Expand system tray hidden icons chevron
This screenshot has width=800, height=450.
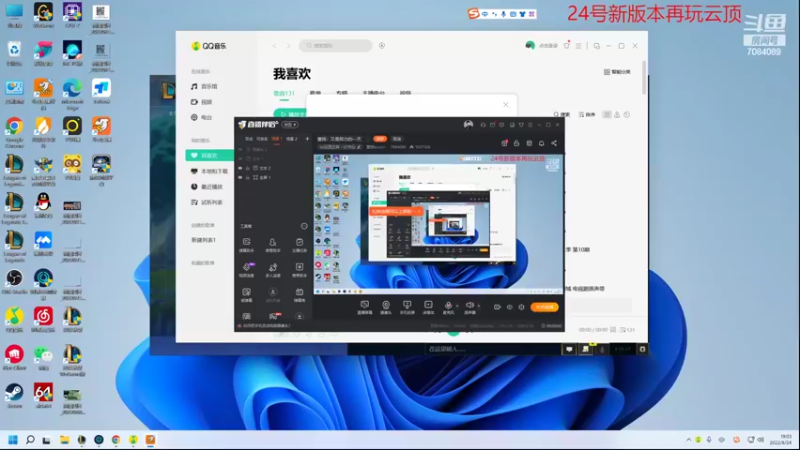tap(688, 440)
